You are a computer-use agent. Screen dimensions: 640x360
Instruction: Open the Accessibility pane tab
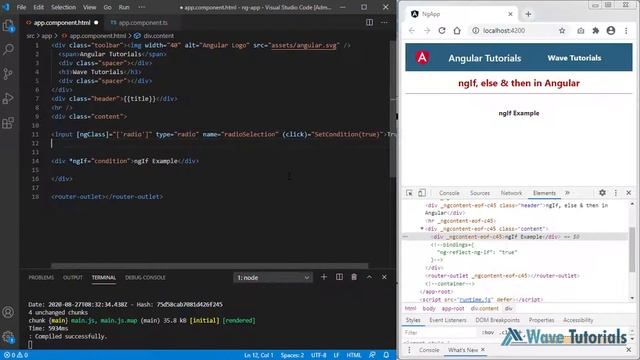coord(578,320)
